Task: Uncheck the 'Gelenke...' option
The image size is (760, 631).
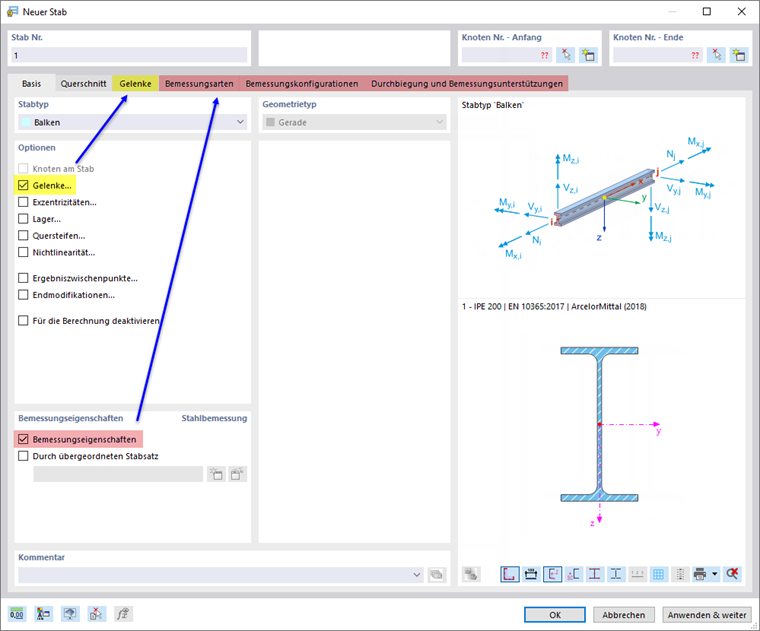Action: click(x=23, y=185)
